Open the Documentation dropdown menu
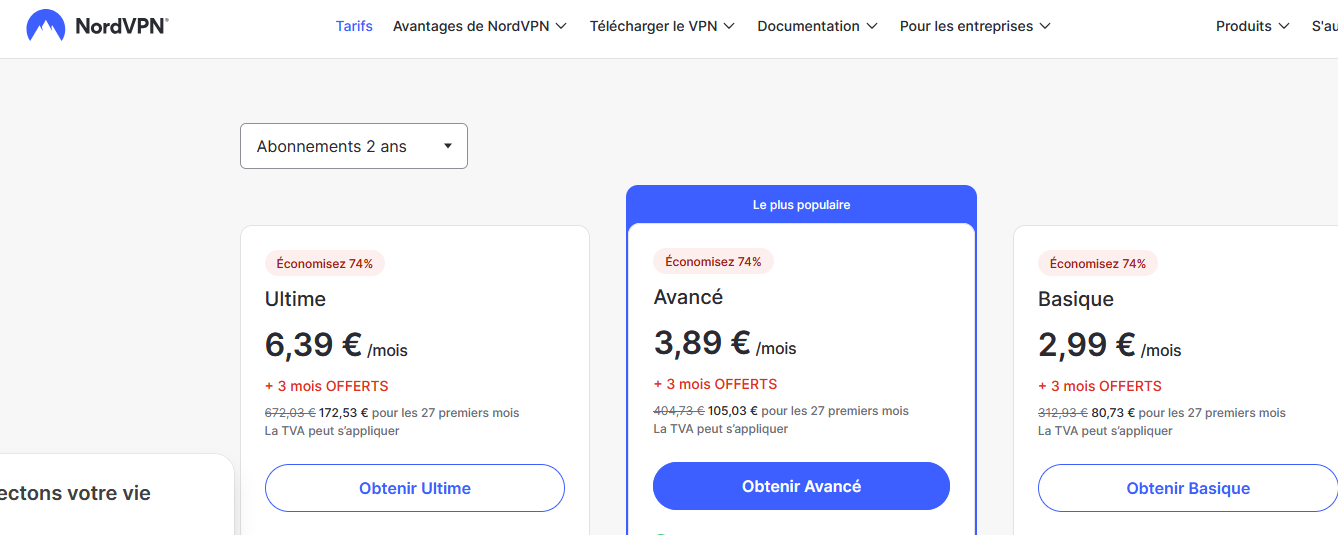This screenshot has width=1338, height=535. (817, 26)
